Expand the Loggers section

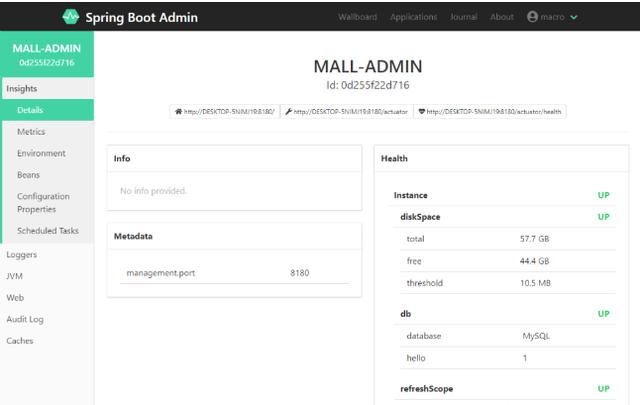pyautogui.click(x=22, y=255)
